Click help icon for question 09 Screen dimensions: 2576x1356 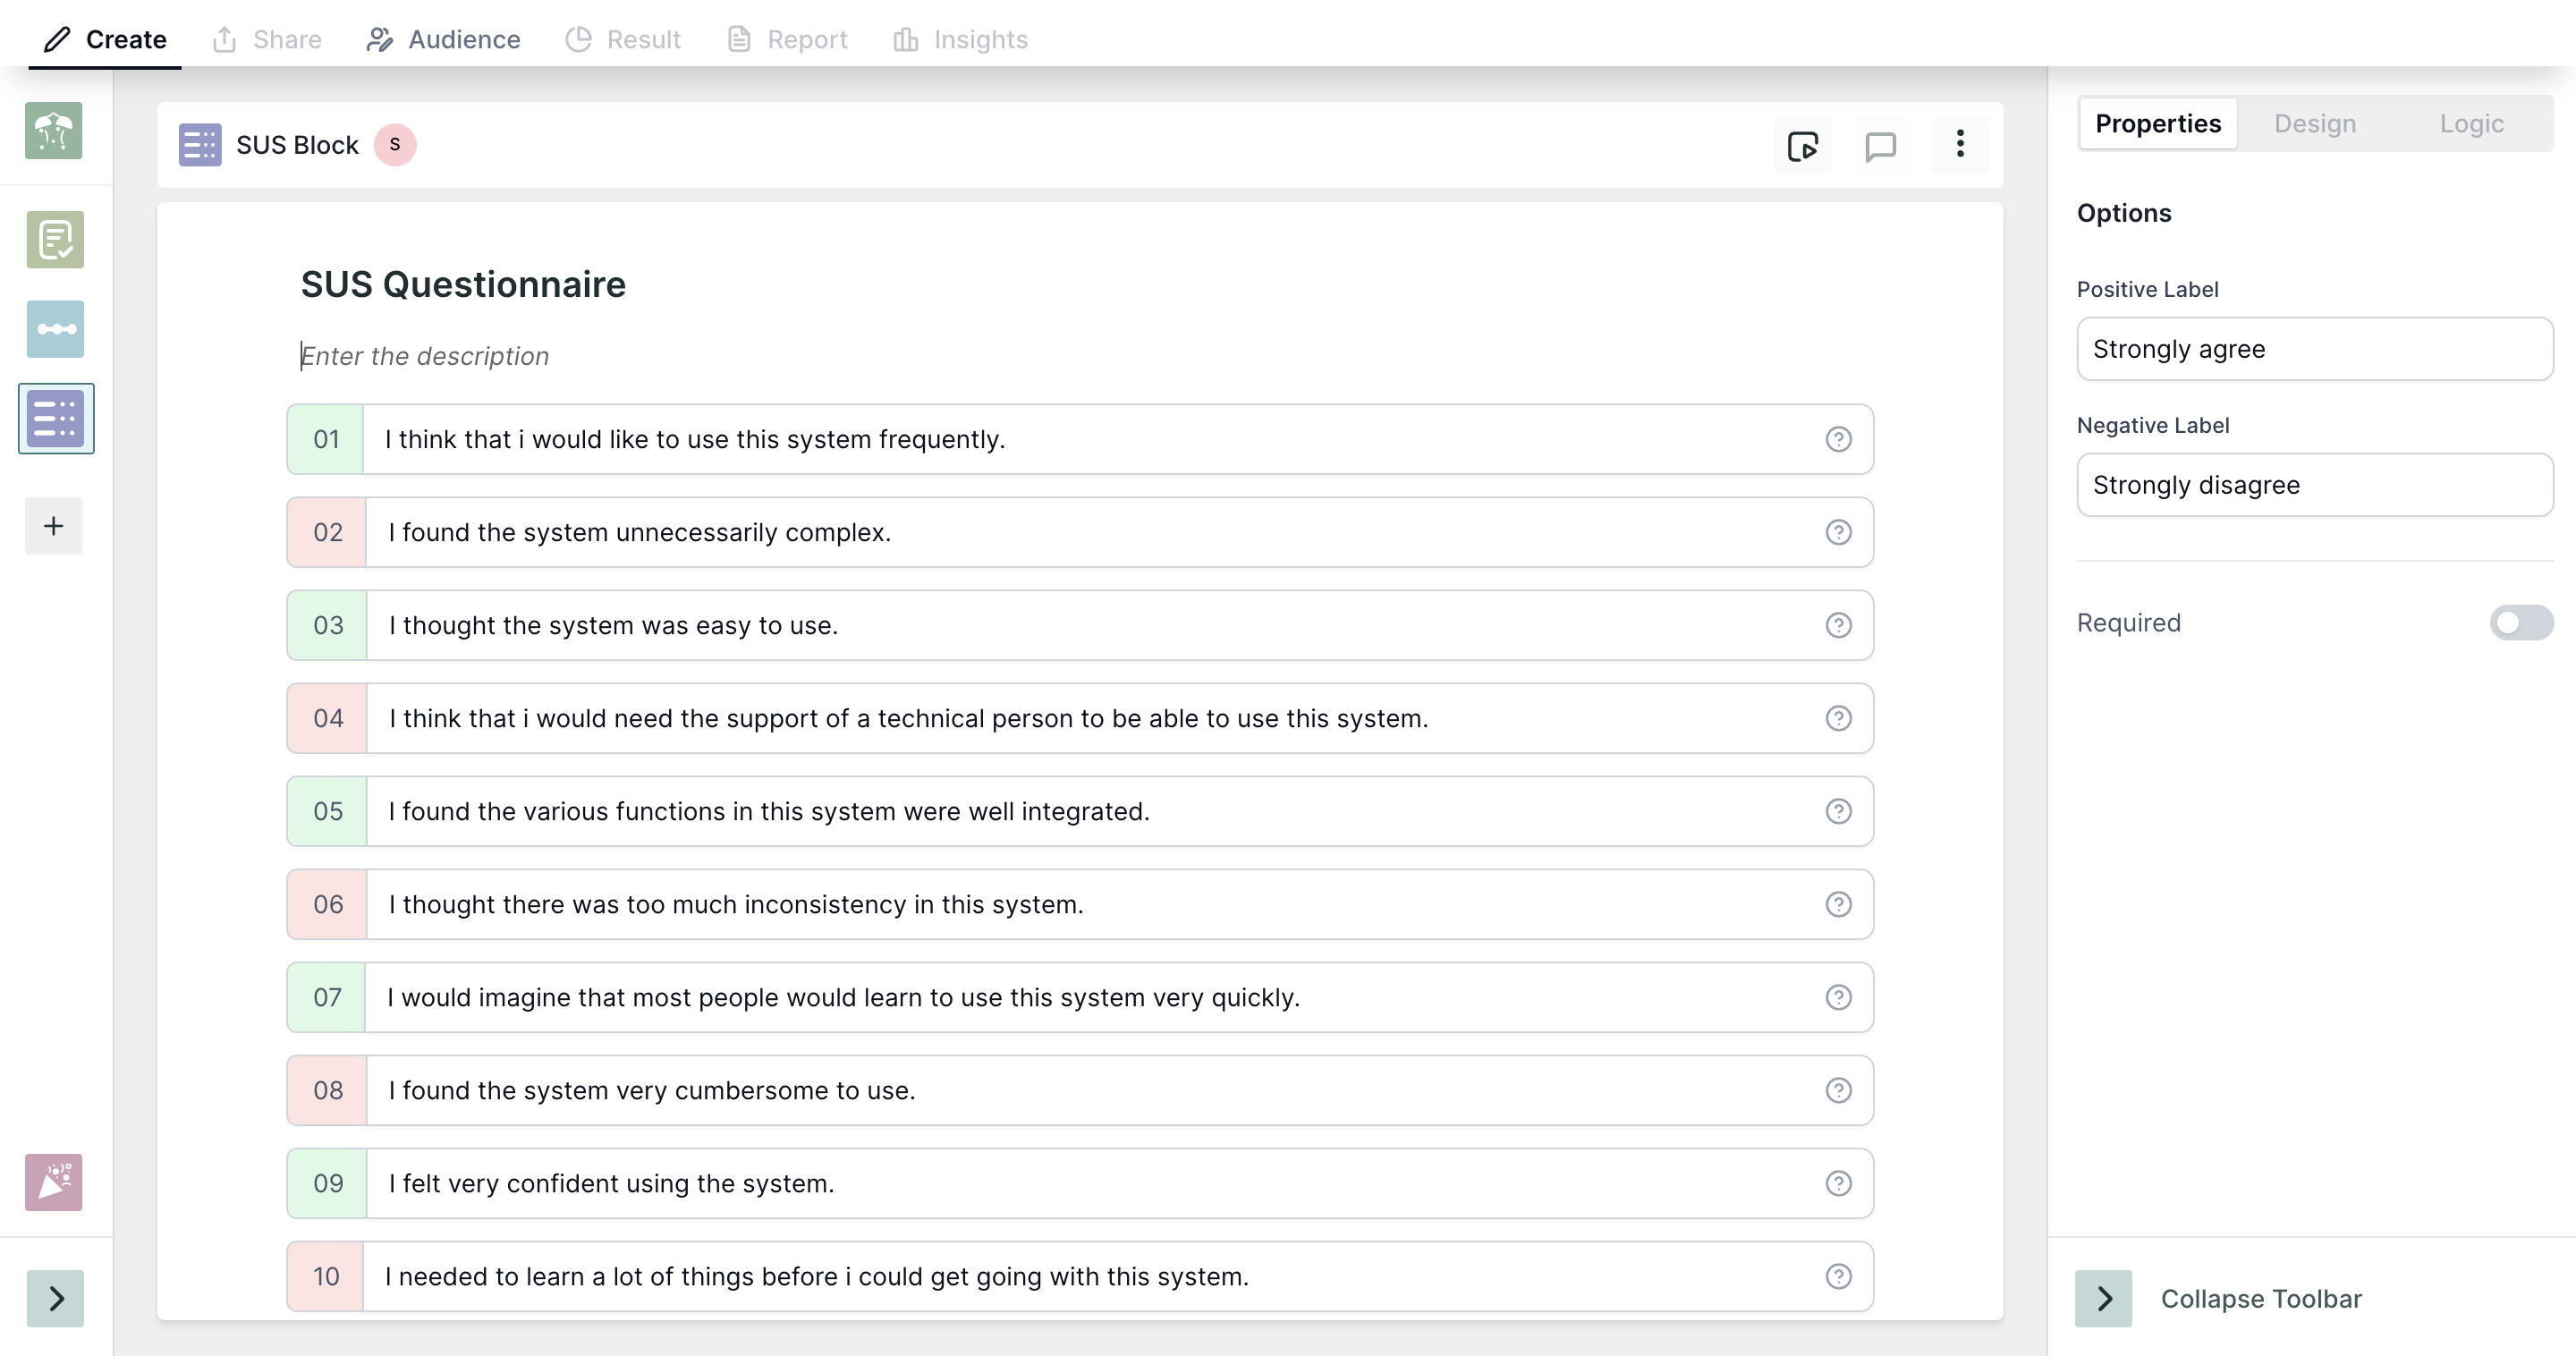coord(1838,1183)
